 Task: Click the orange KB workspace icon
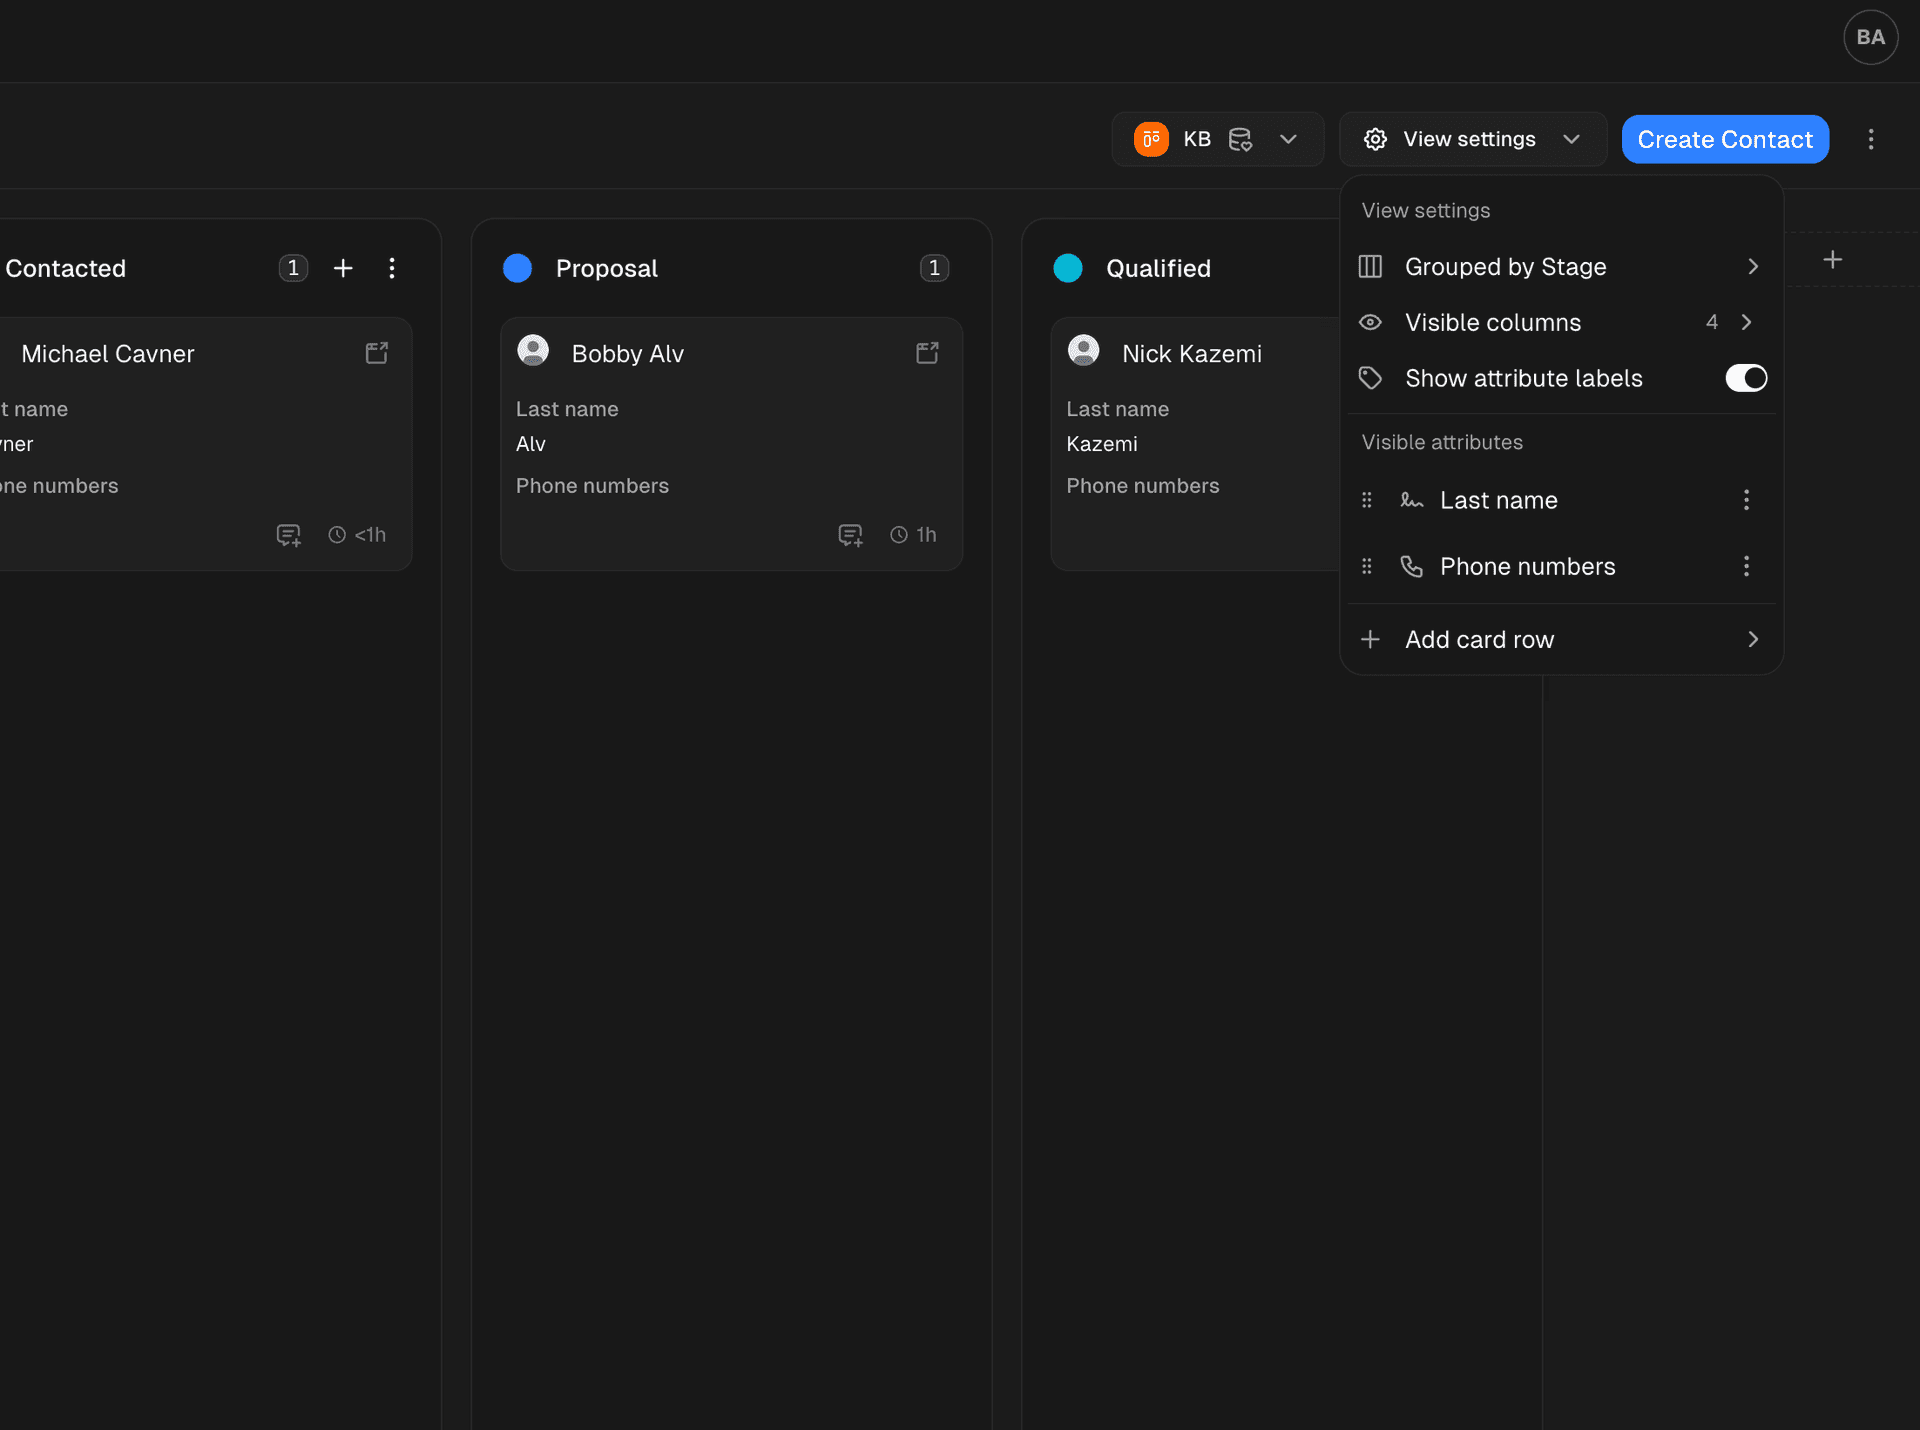[1151, 139]
